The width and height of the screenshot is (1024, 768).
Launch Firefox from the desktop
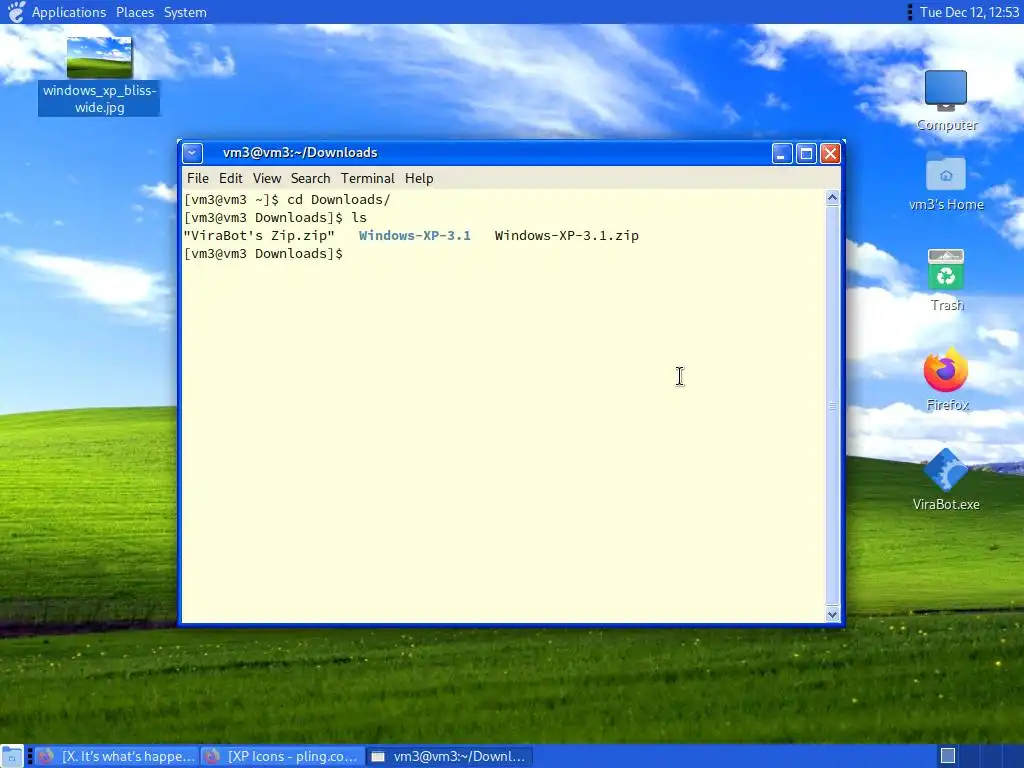[946, 380]
